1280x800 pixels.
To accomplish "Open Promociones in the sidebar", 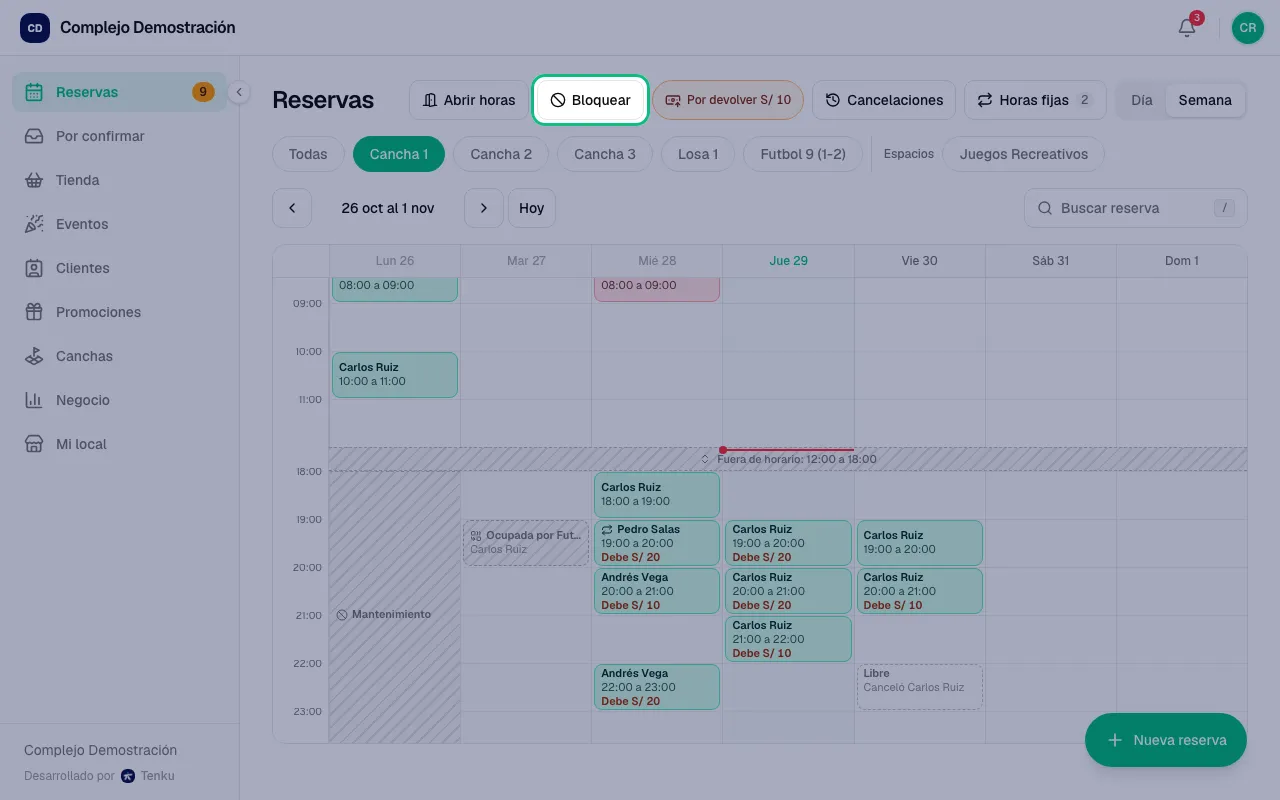I will click(119, 312).
